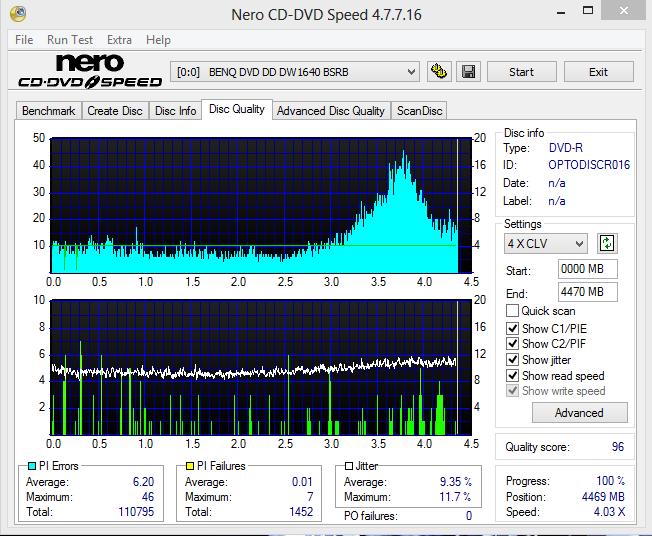Click the DVD-R disc type value
The image size is (652, 536).
(566, 148)
